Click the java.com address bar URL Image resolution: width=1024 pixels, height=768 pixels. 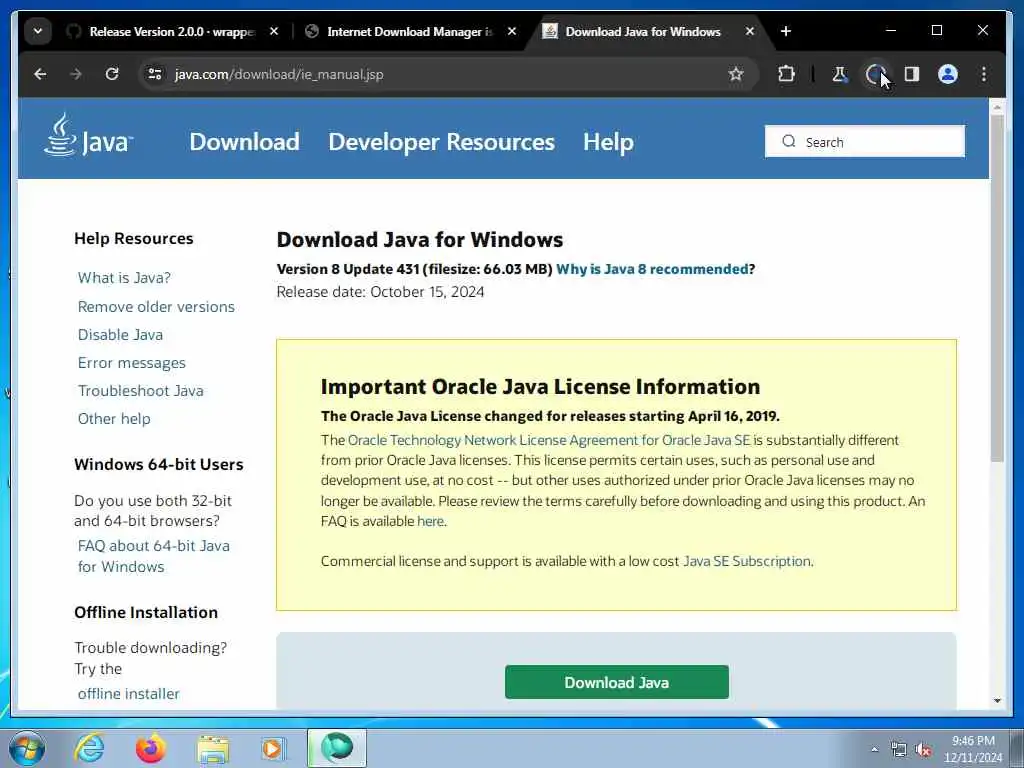[279, 74]
